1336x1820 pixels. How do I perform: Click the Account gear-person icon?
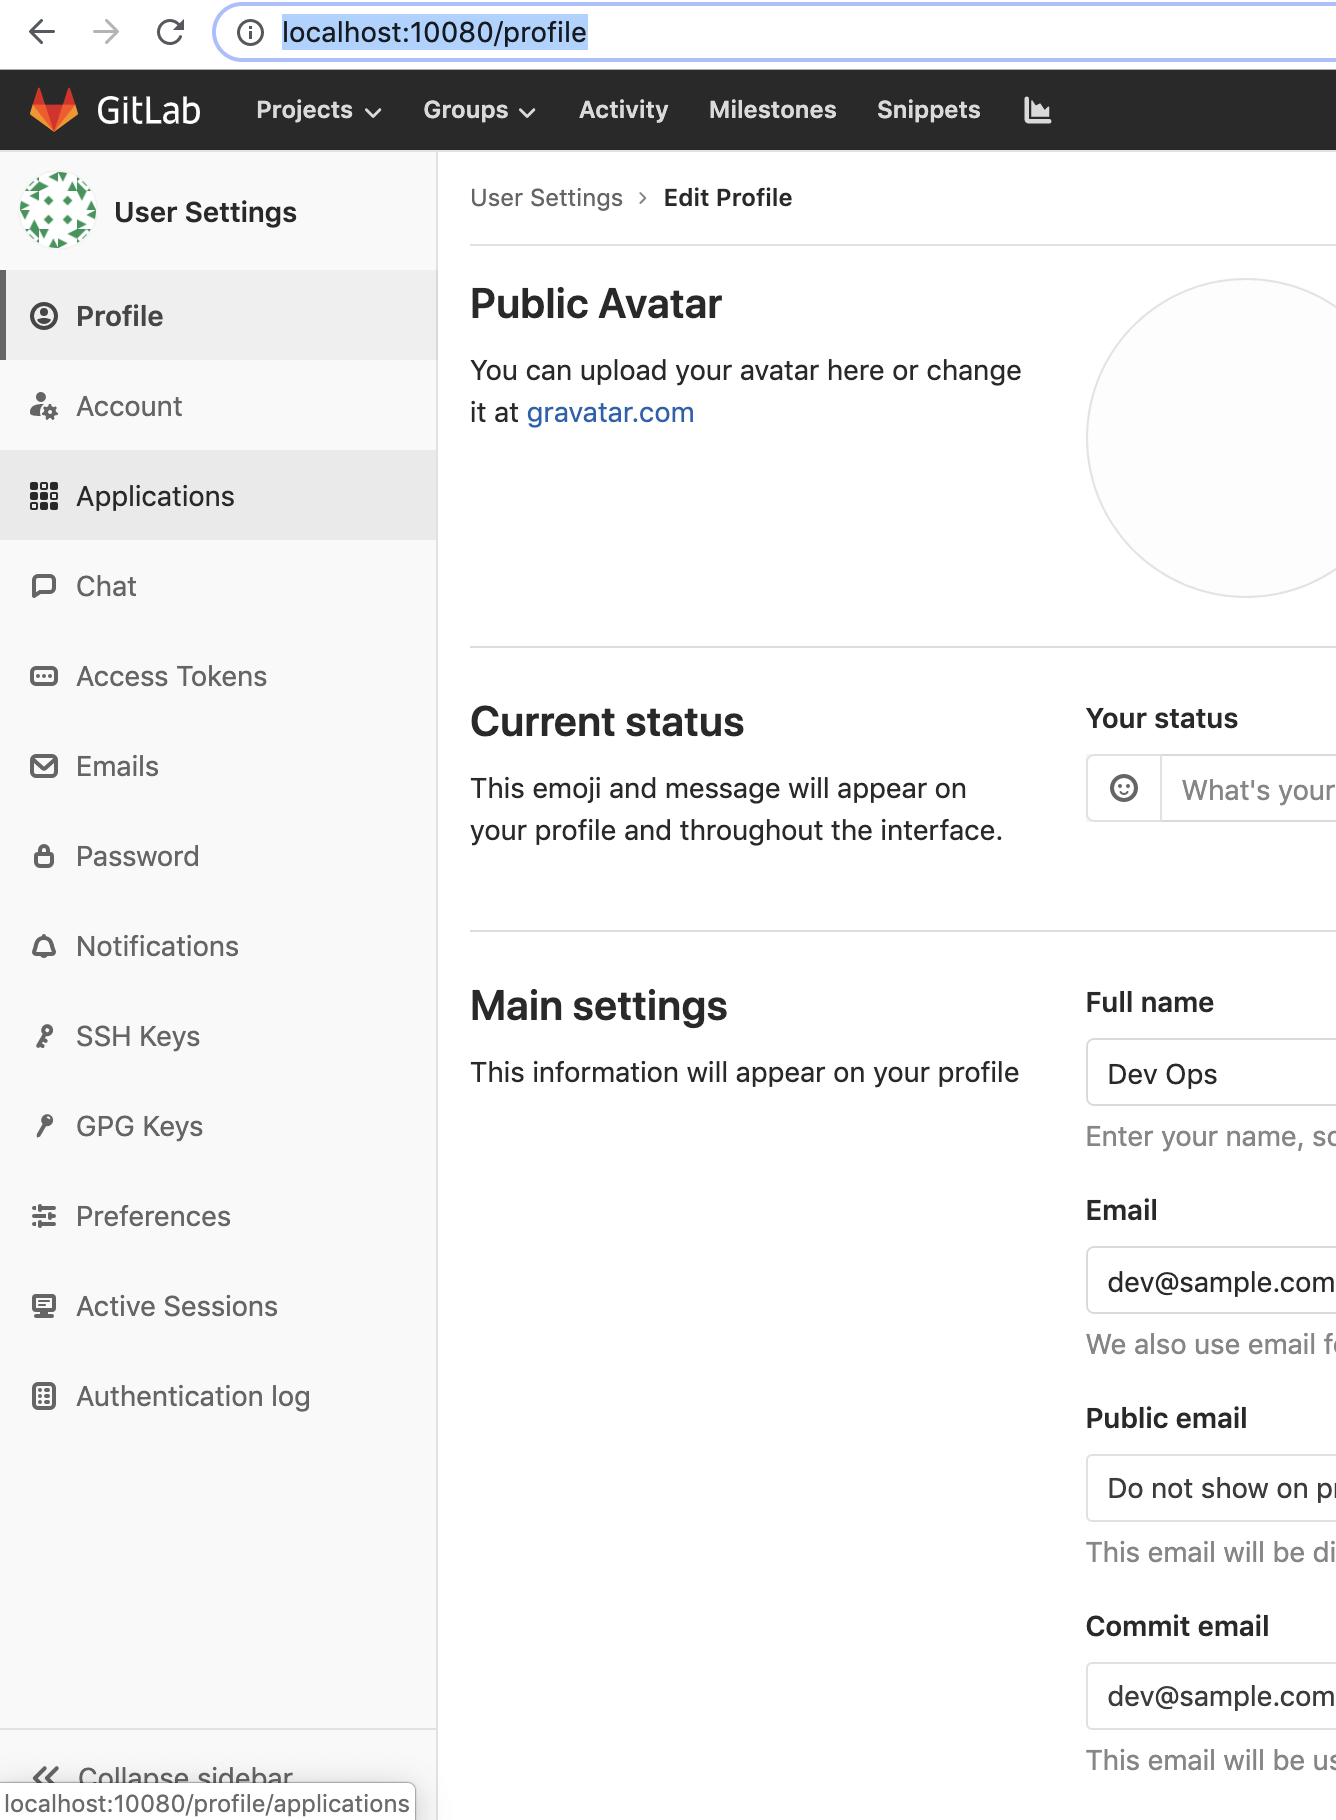coord(44,406)
